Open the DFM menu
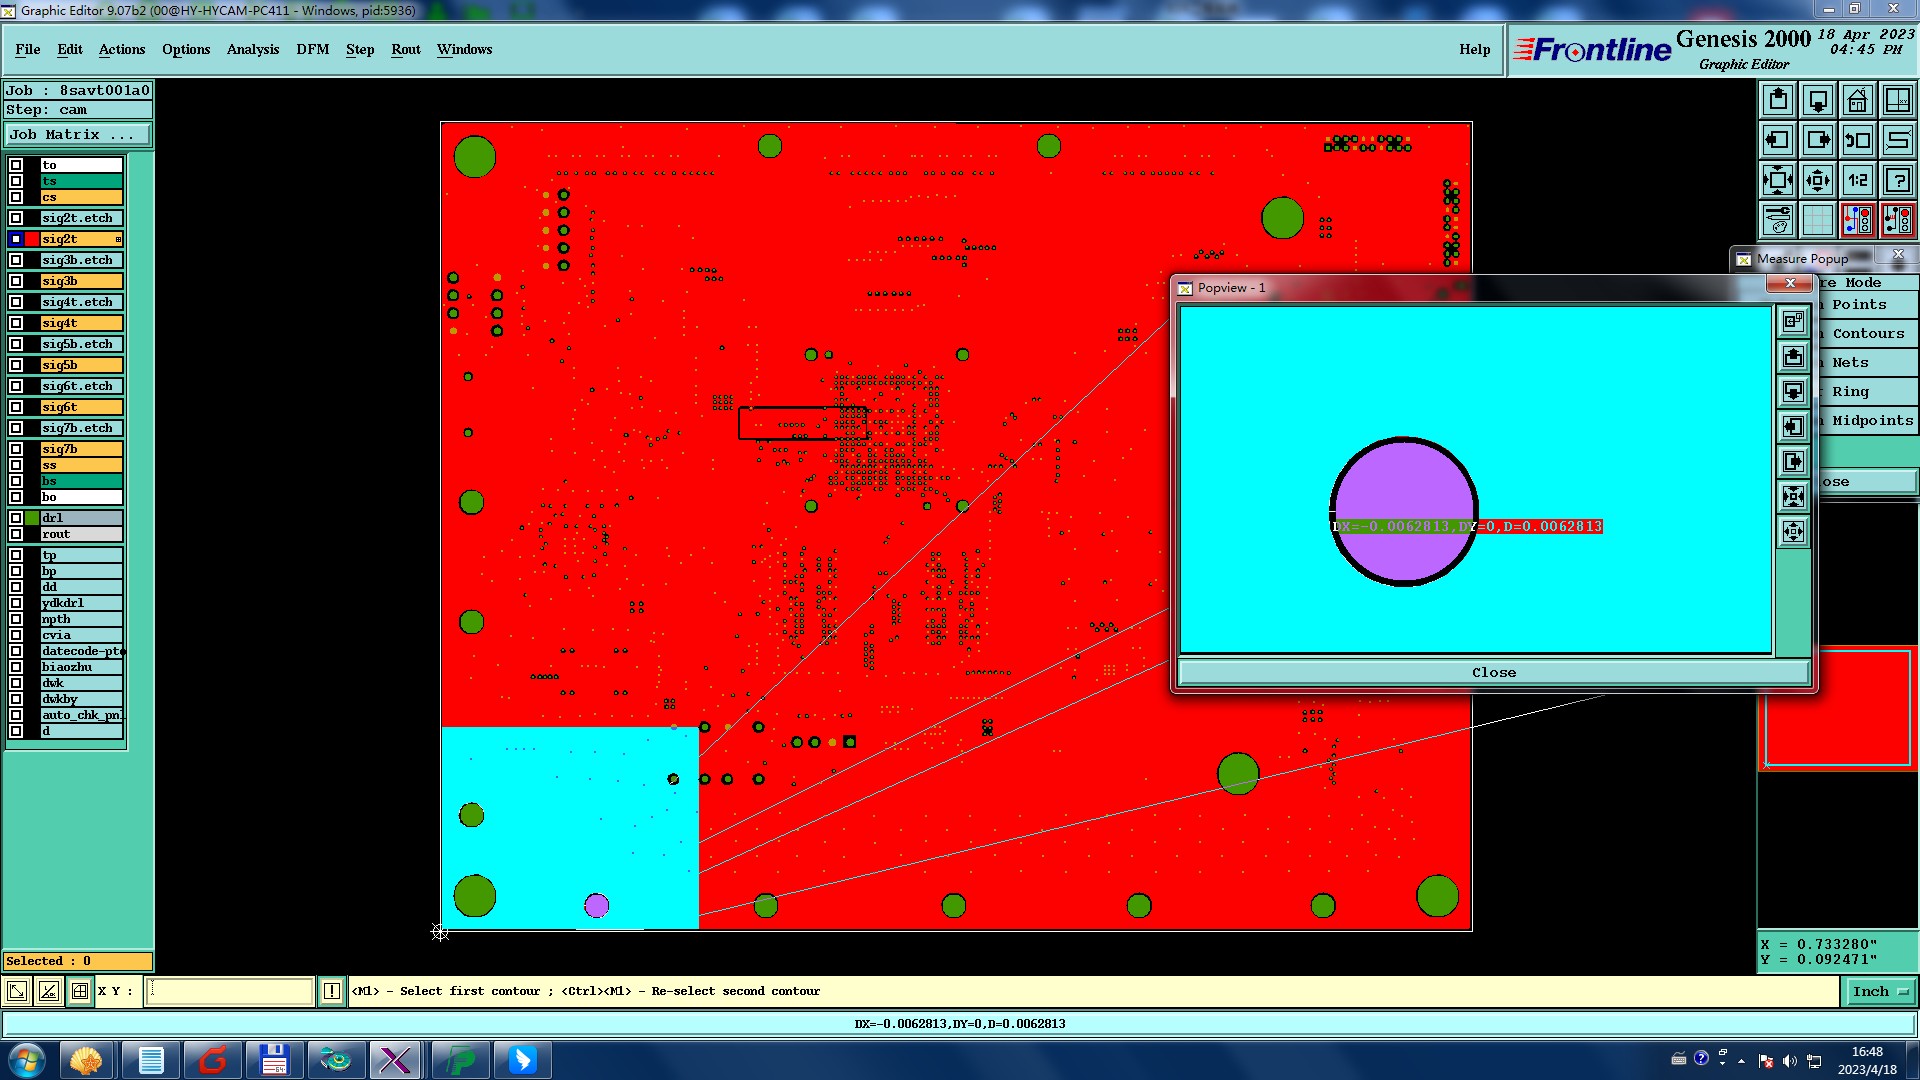 coord(312,49)
